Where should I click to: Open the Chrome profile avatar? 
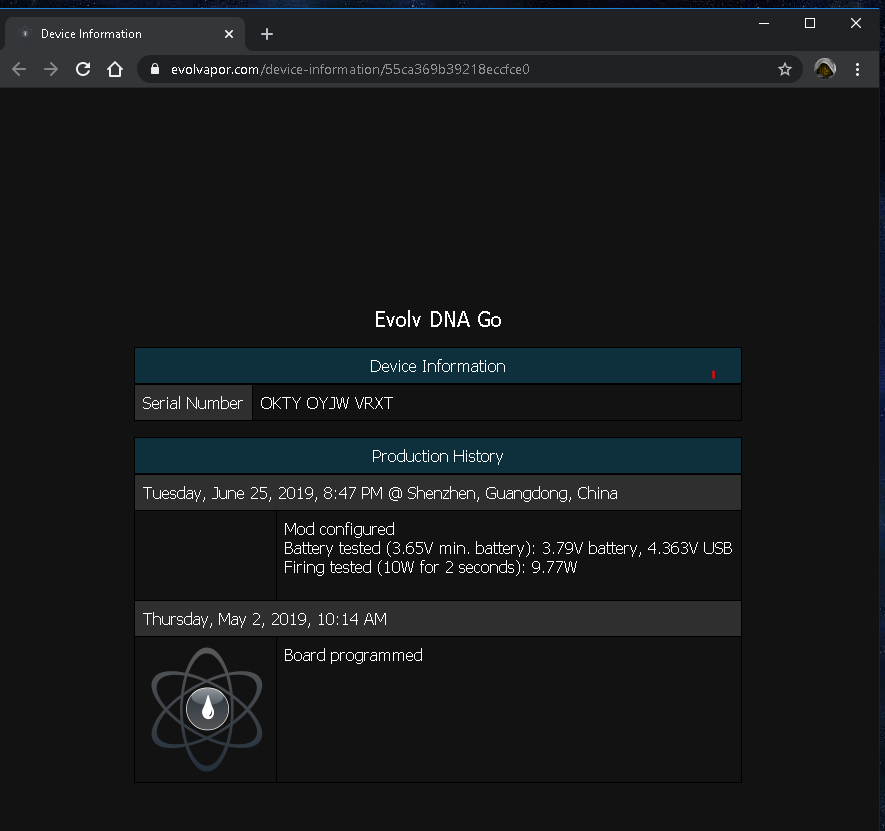coord(825,69)
